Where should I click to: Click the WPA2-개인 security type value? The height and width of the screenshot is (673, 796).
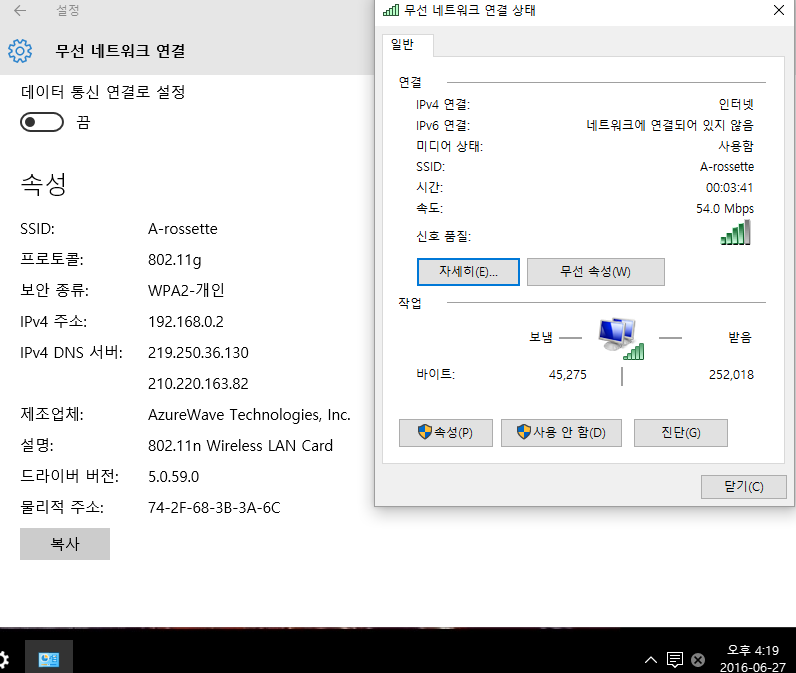[186, 290]
